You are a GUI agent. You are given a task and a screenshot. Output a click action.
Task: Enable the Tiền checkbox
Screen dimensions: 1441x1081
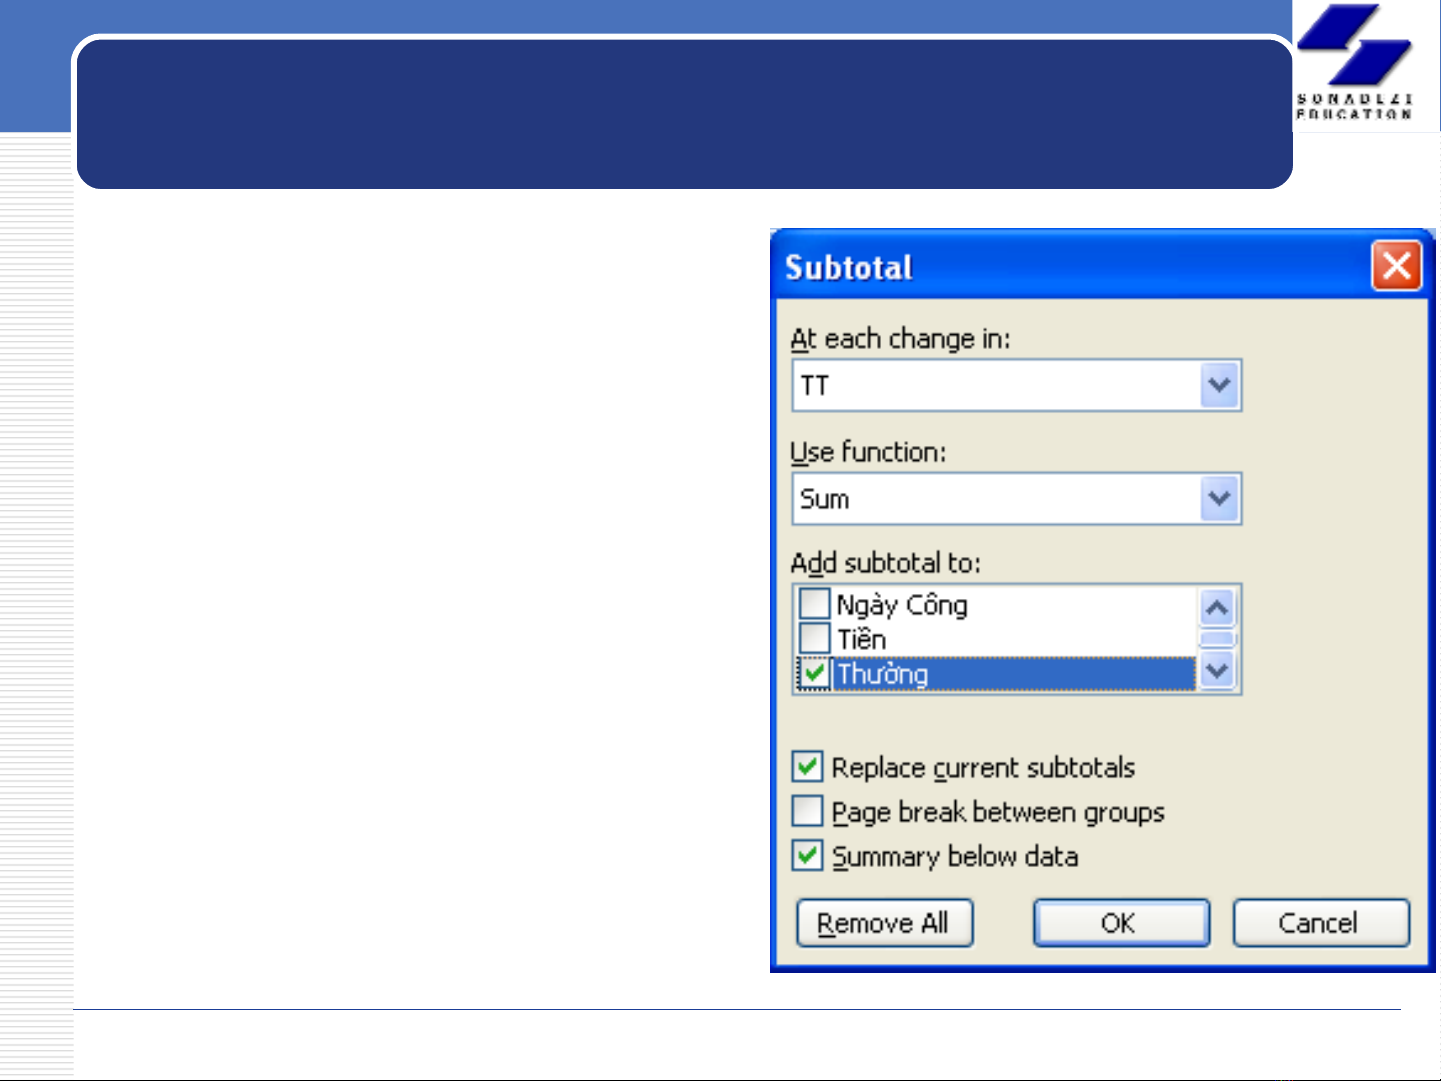click(x=815, y=638)
